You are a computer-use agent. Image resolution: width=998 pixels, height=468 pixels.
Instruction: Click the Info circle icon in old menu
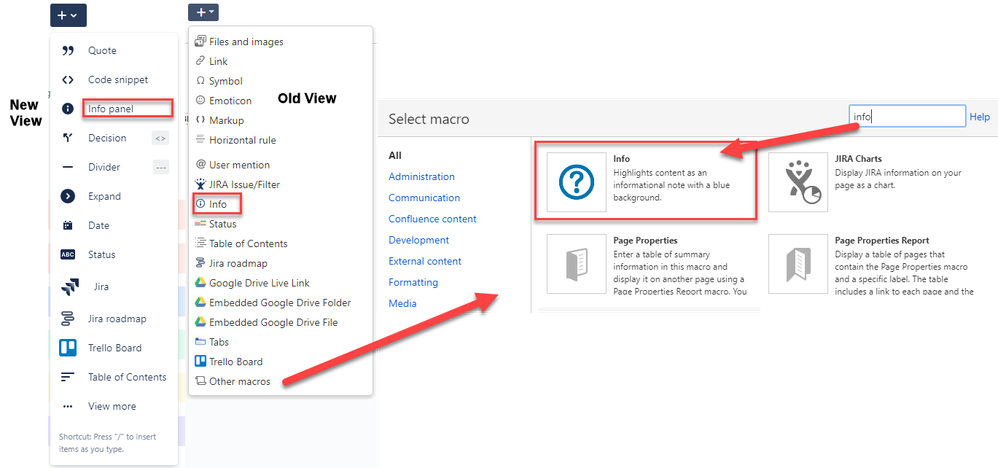[x=200, y=204]
